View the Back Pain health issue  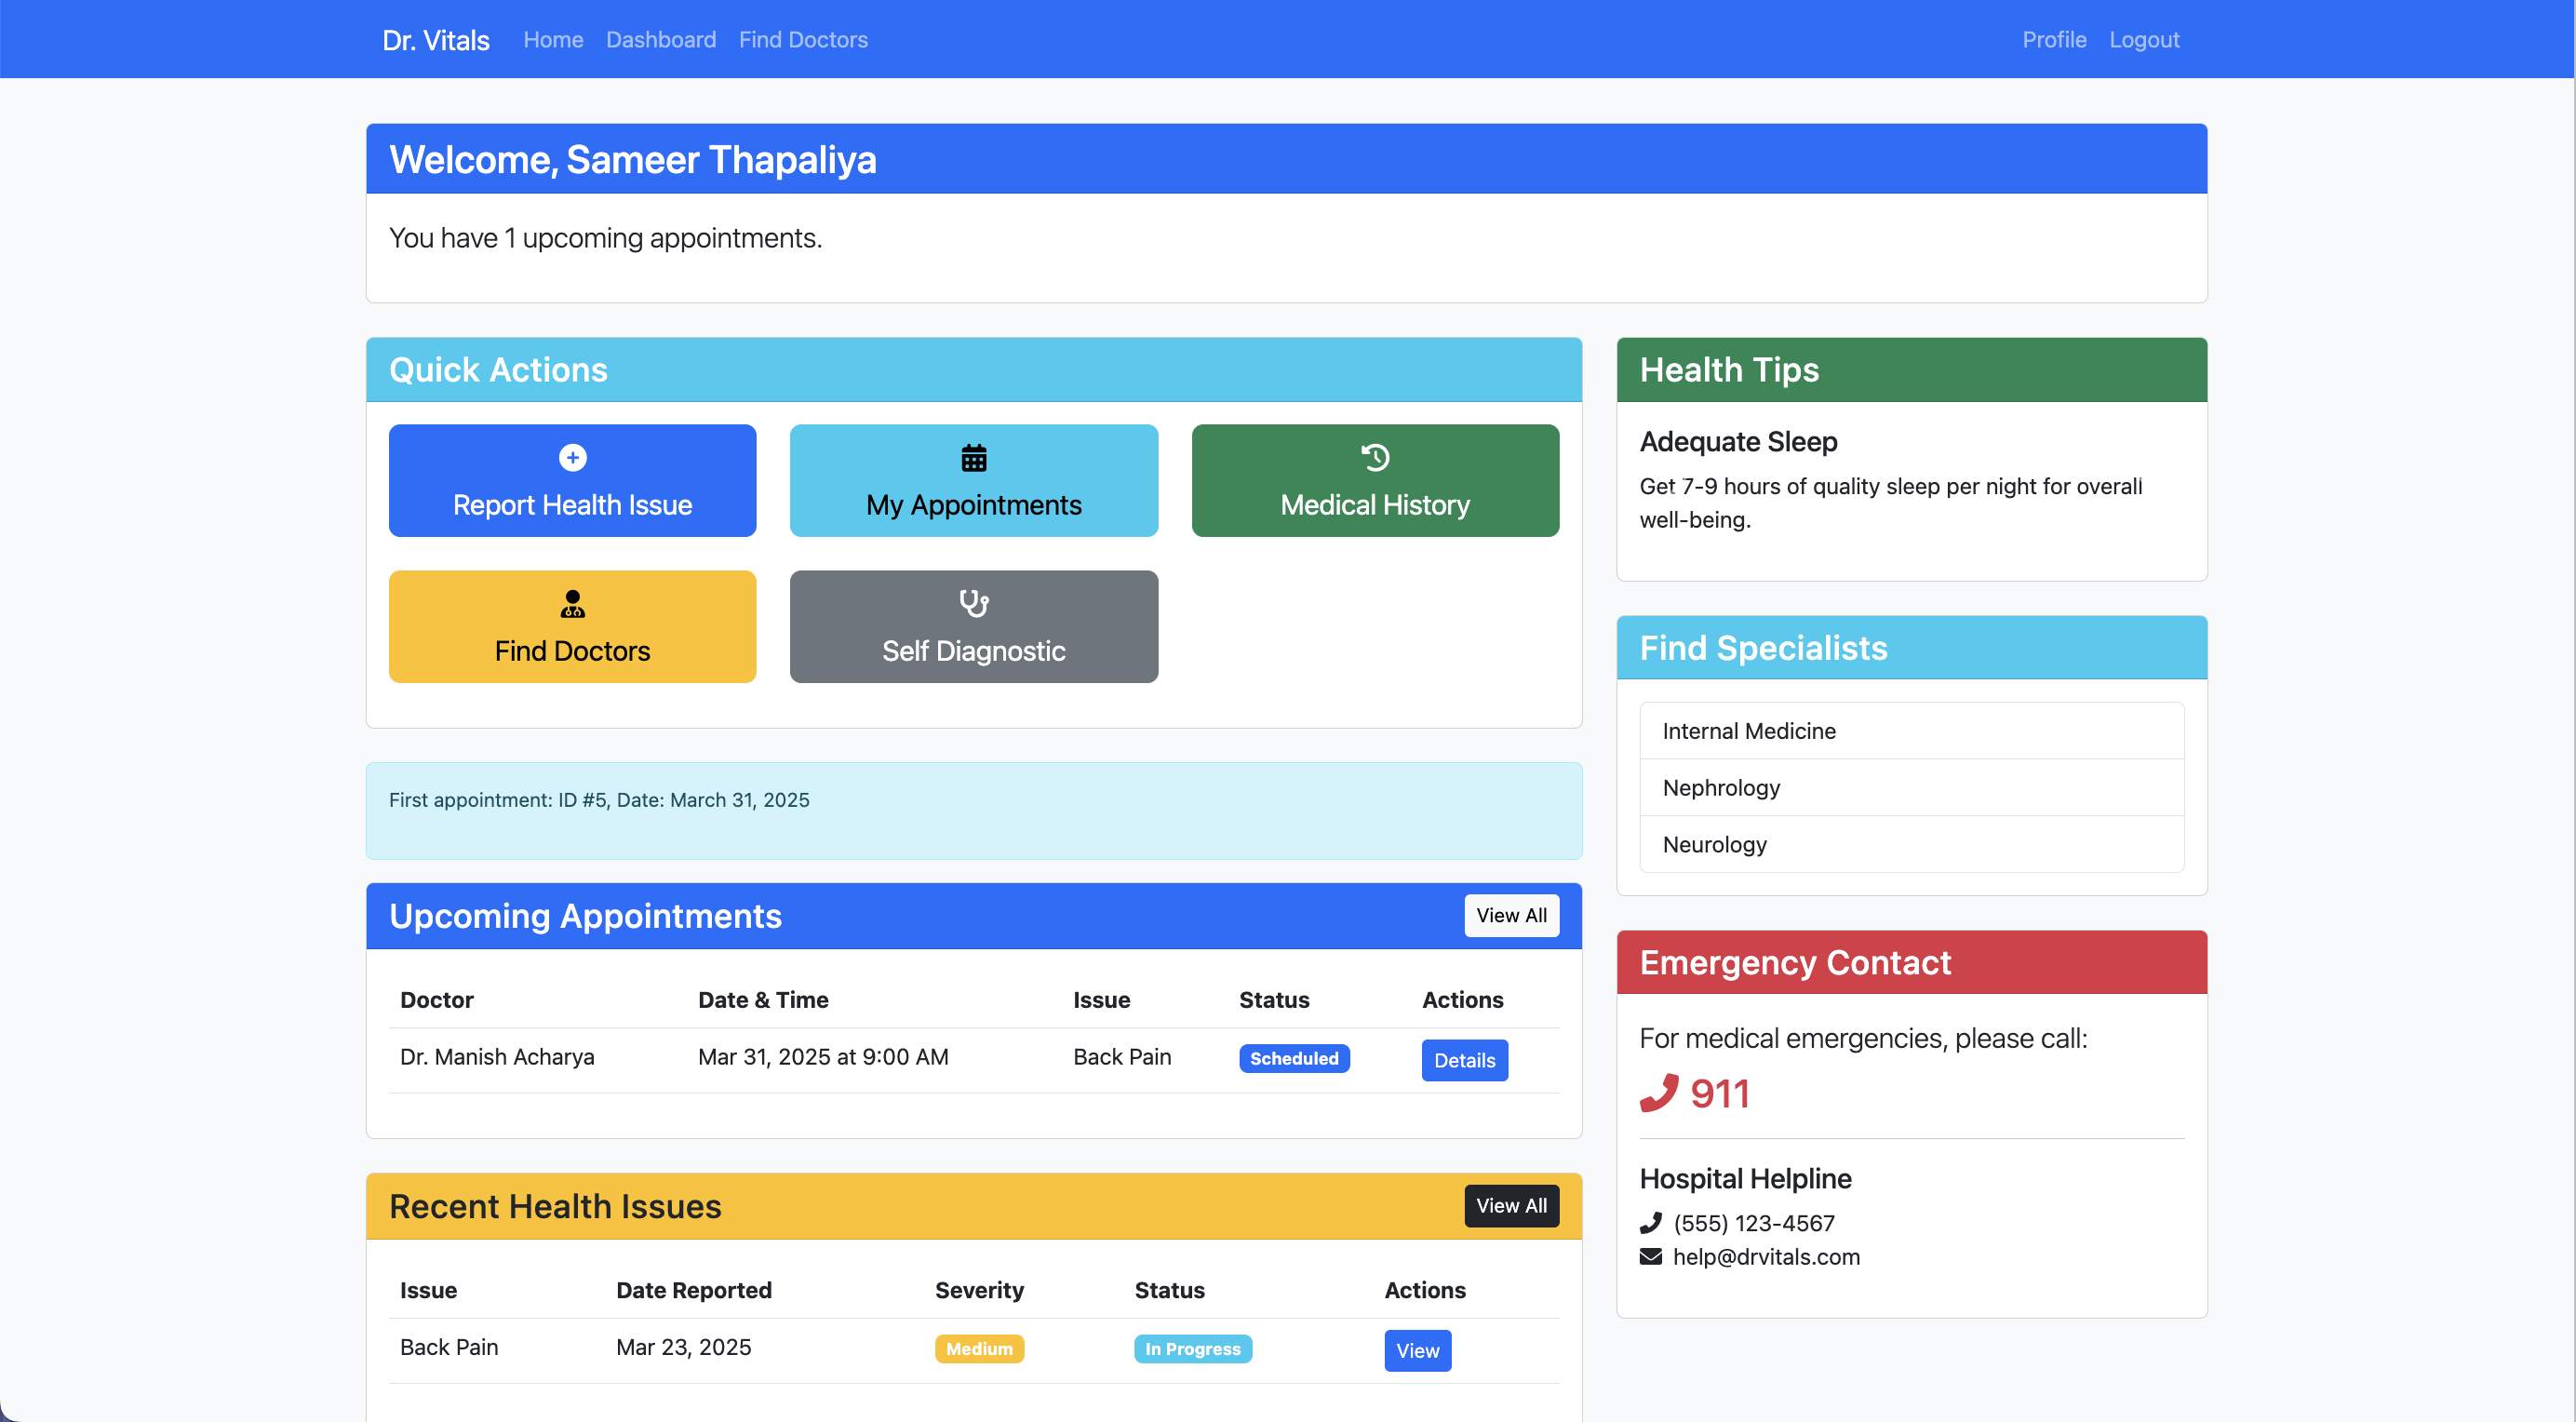pos(1417,1350)
